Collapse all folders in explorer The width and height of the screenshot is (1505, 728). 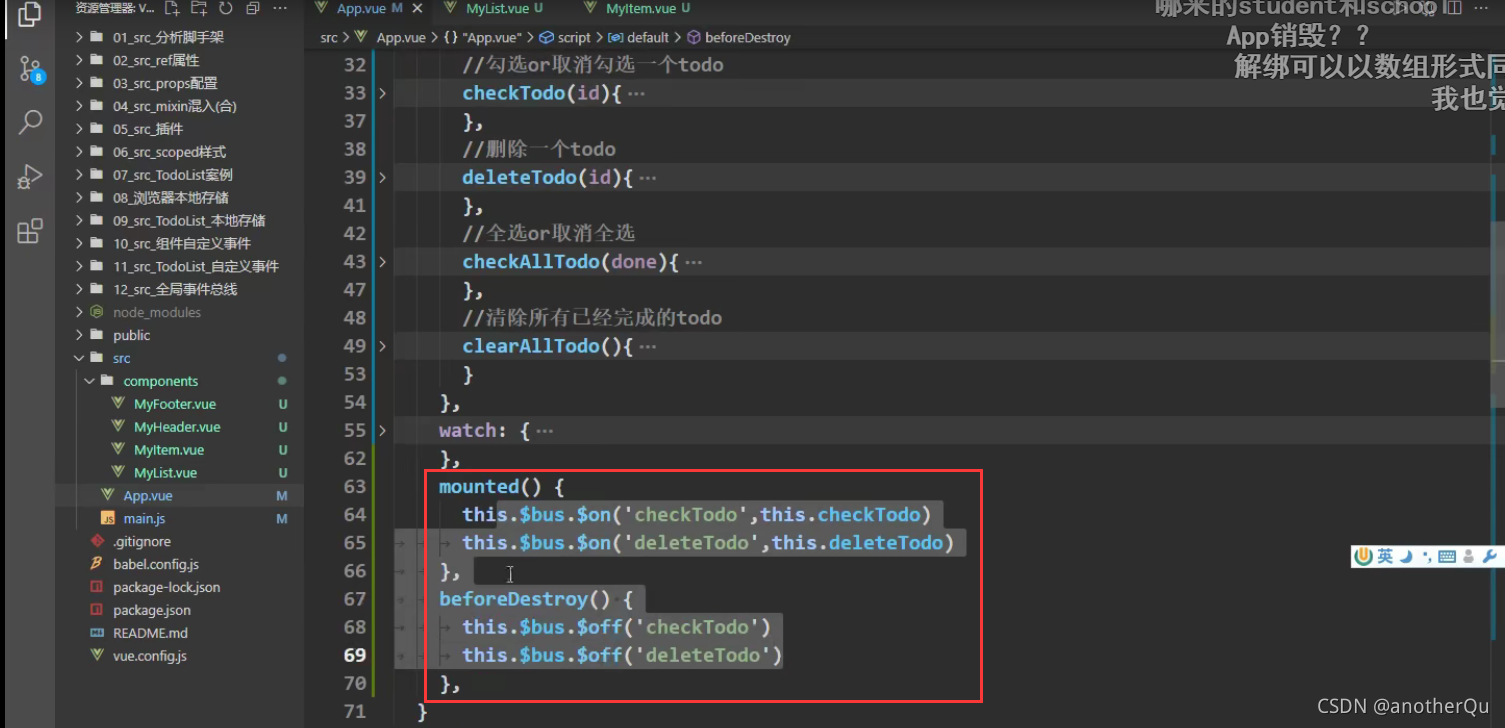(x=252, y=9)
